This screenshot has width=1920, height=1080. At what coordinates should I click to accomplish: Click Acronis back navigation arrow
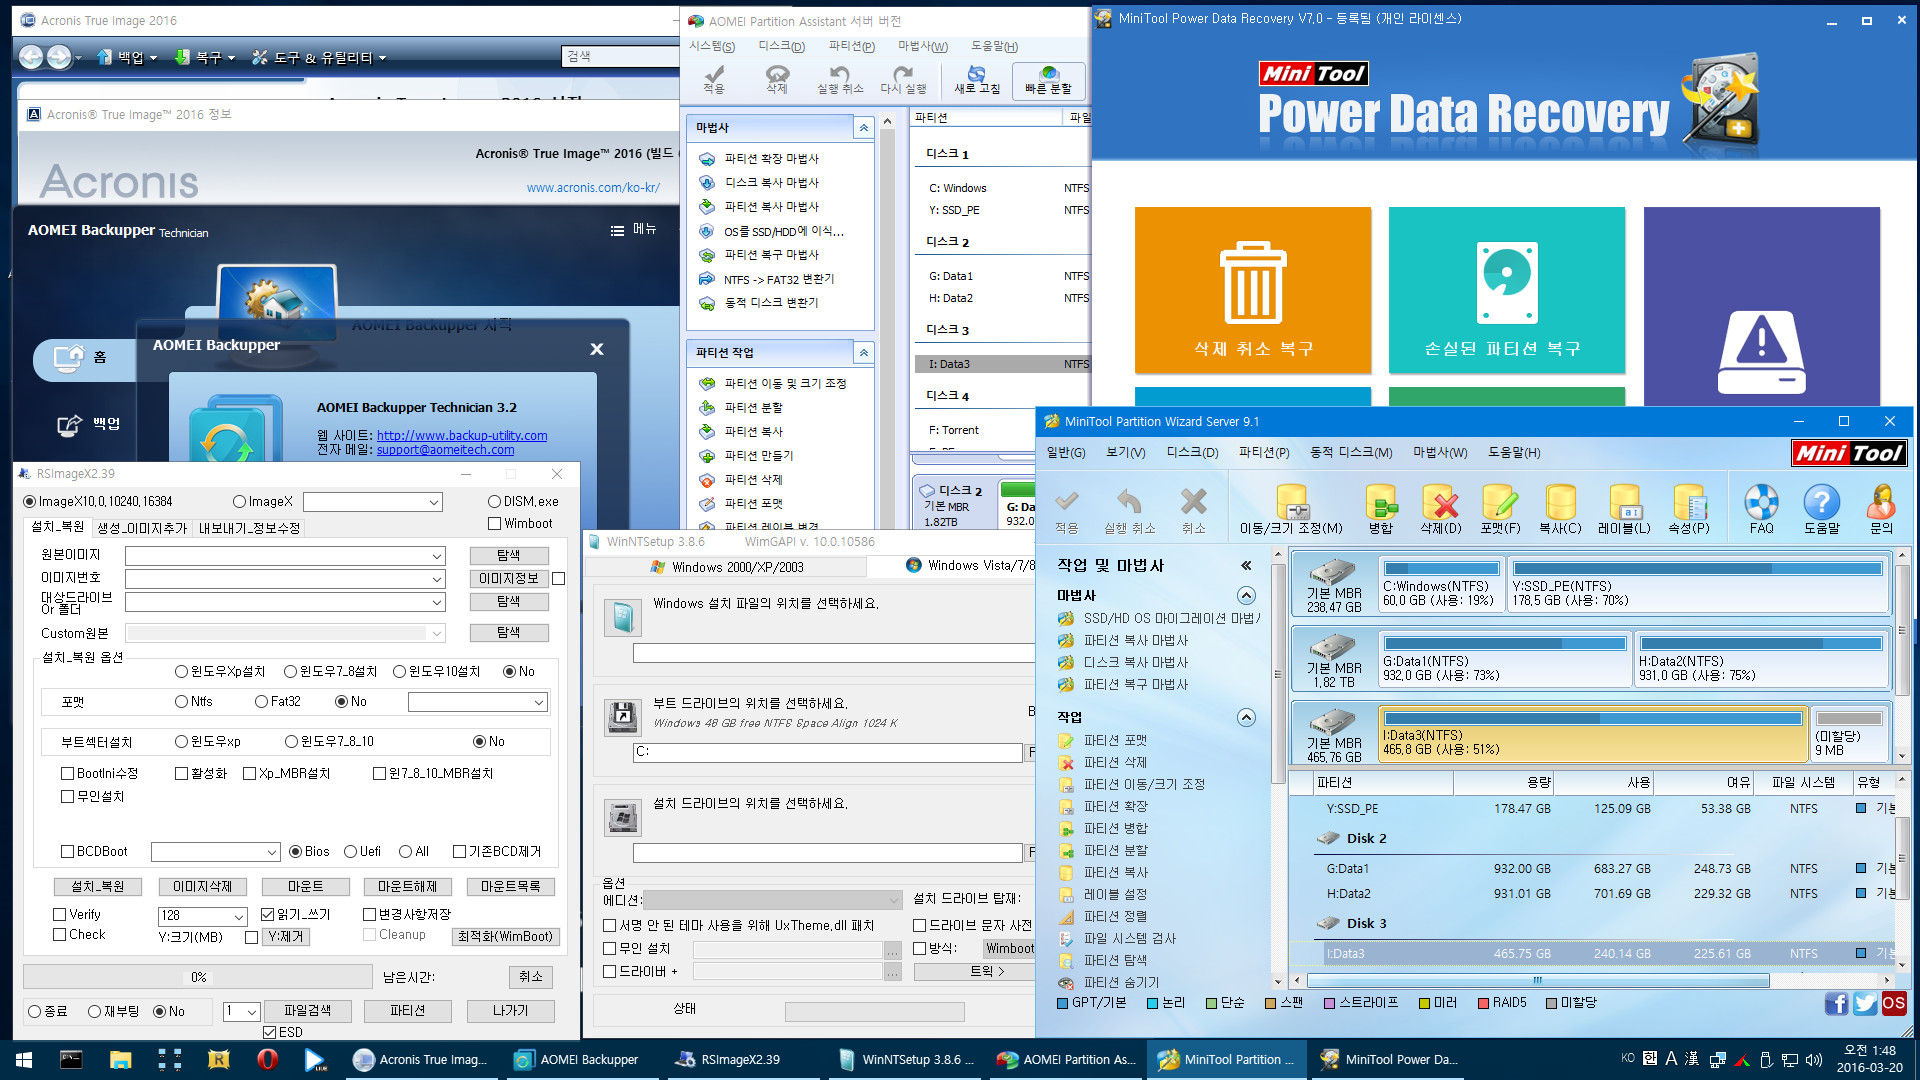tap(31, 57)
